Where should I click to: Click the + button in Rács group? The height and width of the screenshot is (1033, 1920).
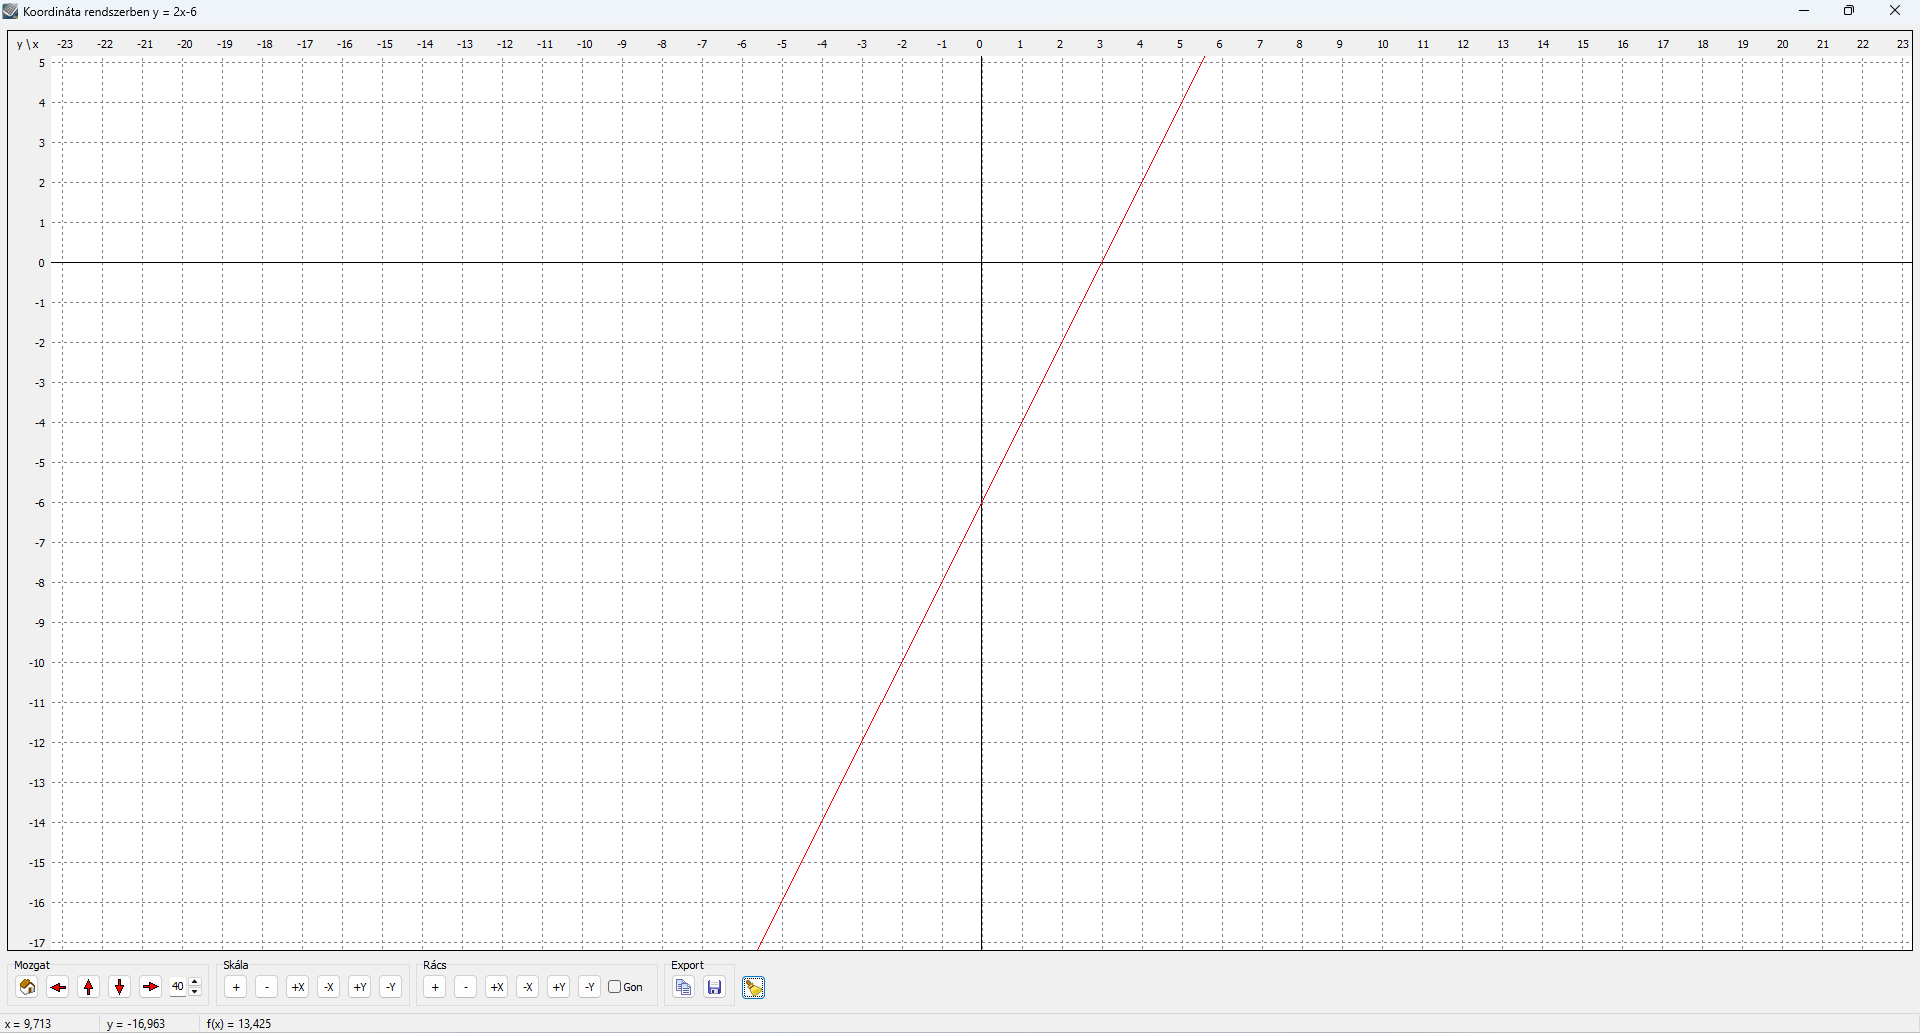[x=435, y=988]
